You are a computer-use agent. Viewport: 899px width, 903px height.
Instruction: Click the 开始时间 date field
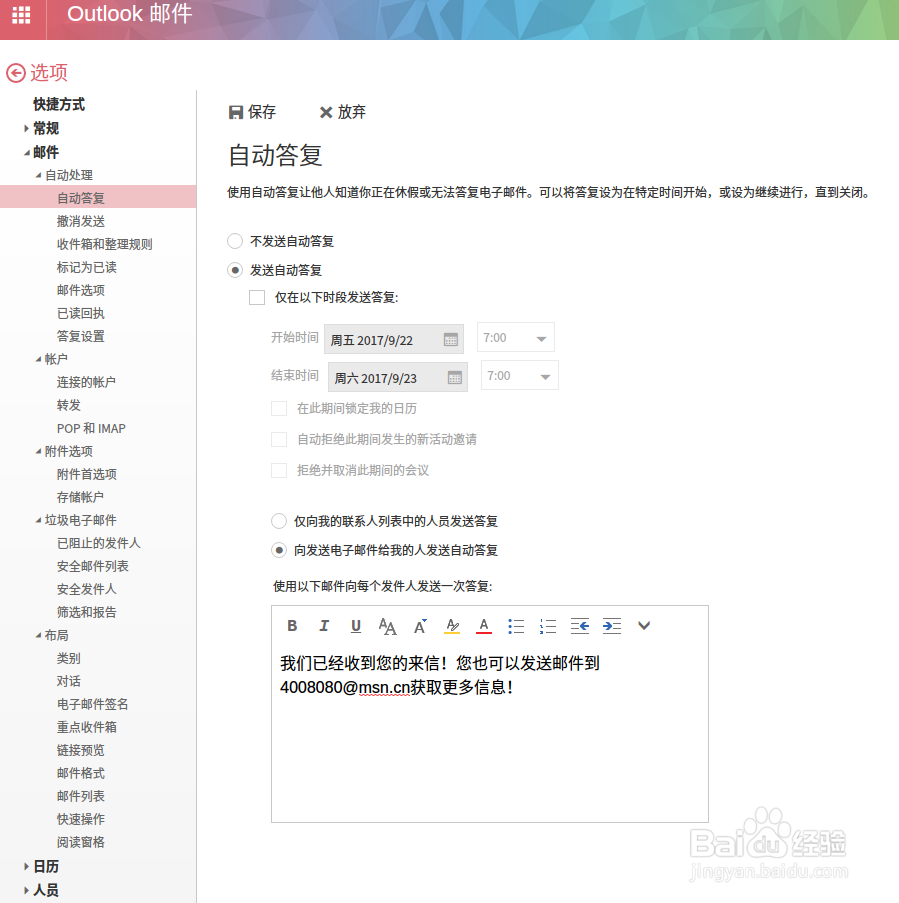[x=394, y=340]
